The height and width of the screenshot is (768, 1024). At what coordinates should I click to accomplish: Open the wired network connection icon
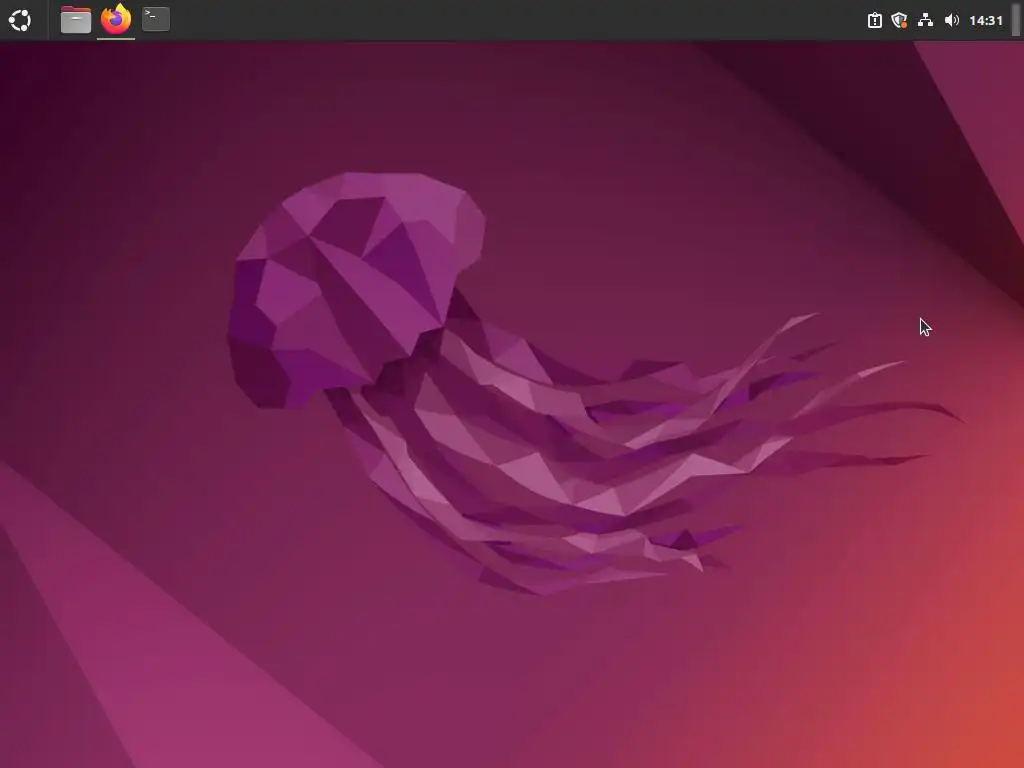click(x=925, y=20)
